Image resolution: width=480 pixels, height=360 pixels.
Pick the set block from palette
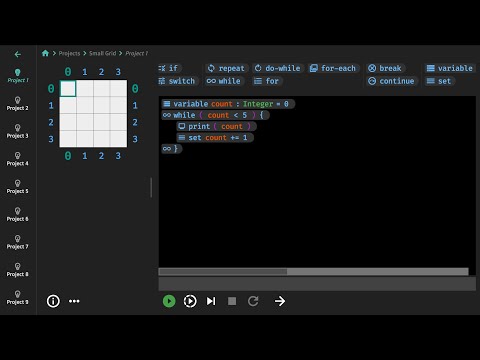(439, 81)
